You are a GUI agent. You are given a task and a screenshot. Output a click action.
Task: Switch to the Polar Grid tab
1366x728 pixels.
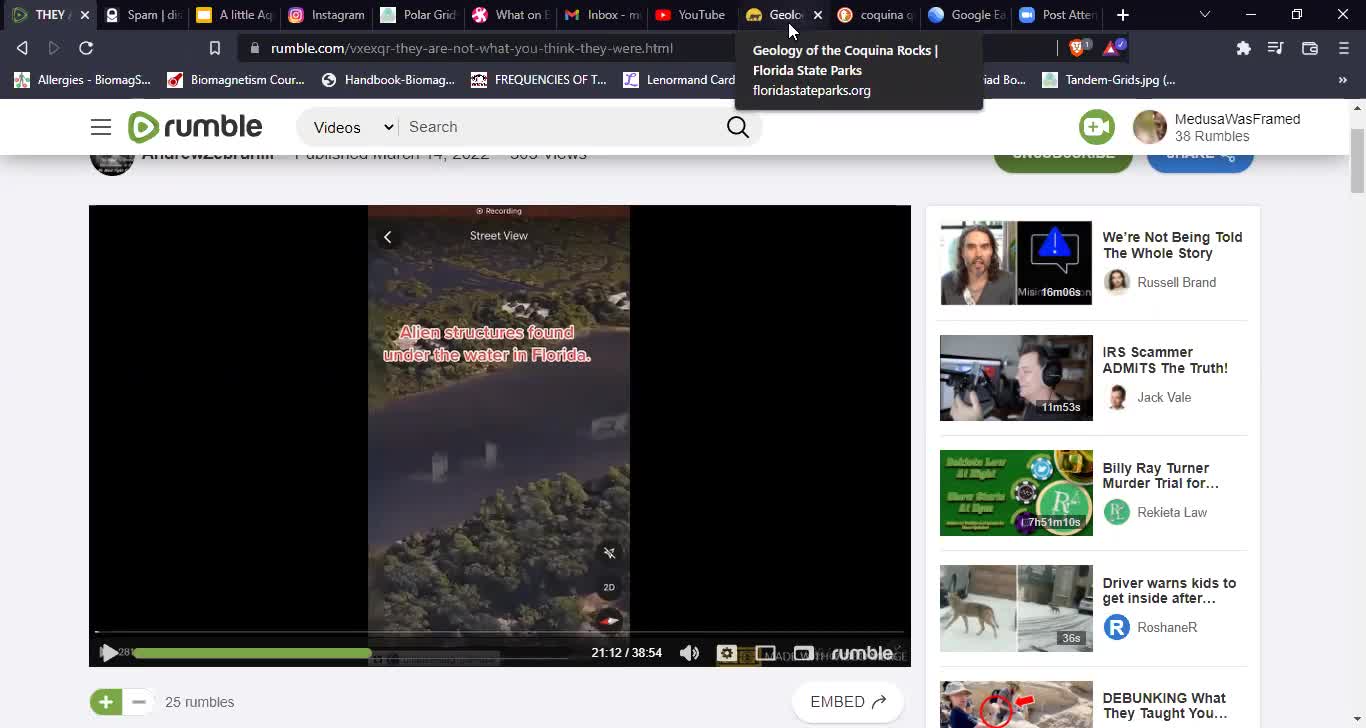click(418, 15)
